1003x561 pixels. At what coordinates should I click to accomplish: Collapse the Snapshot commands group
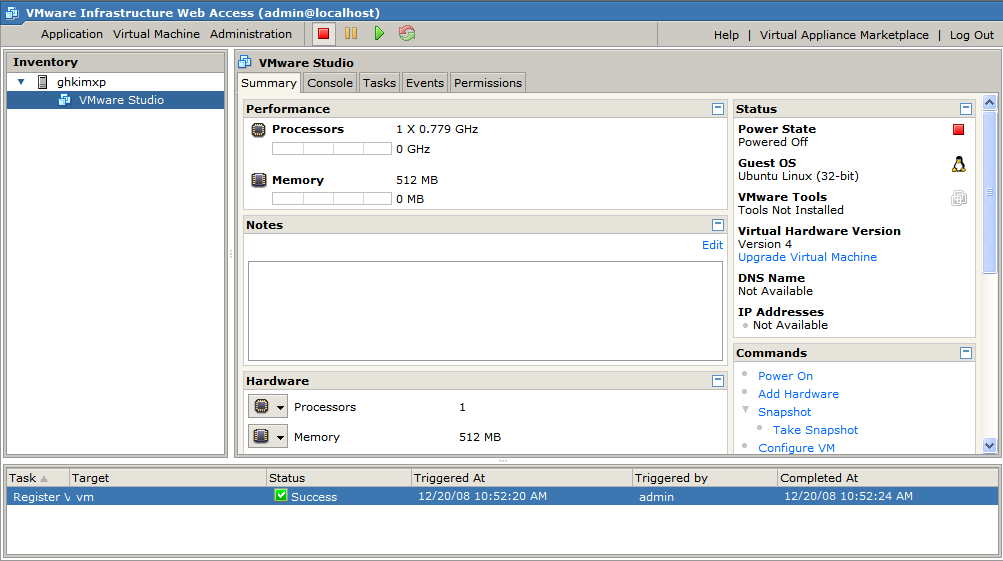(x=745, y=409)
